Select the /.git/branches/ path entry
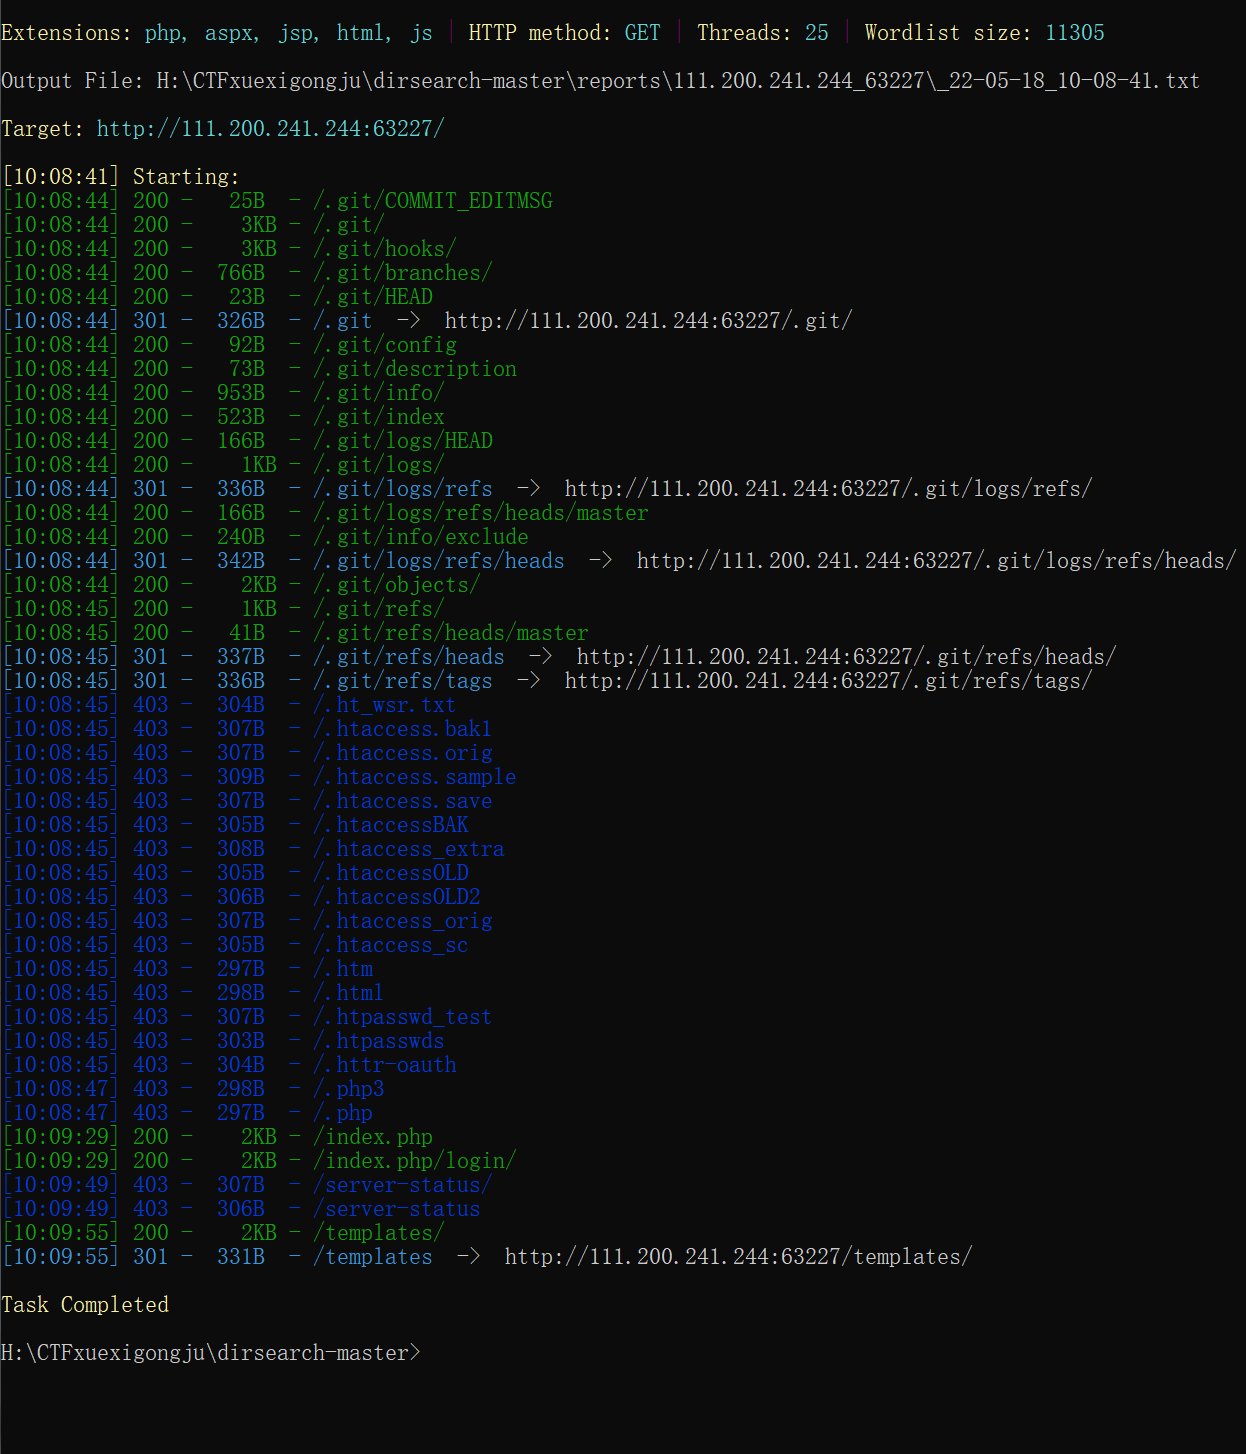This screenshot has width=1246, height=1454. [x=403, y=273]
